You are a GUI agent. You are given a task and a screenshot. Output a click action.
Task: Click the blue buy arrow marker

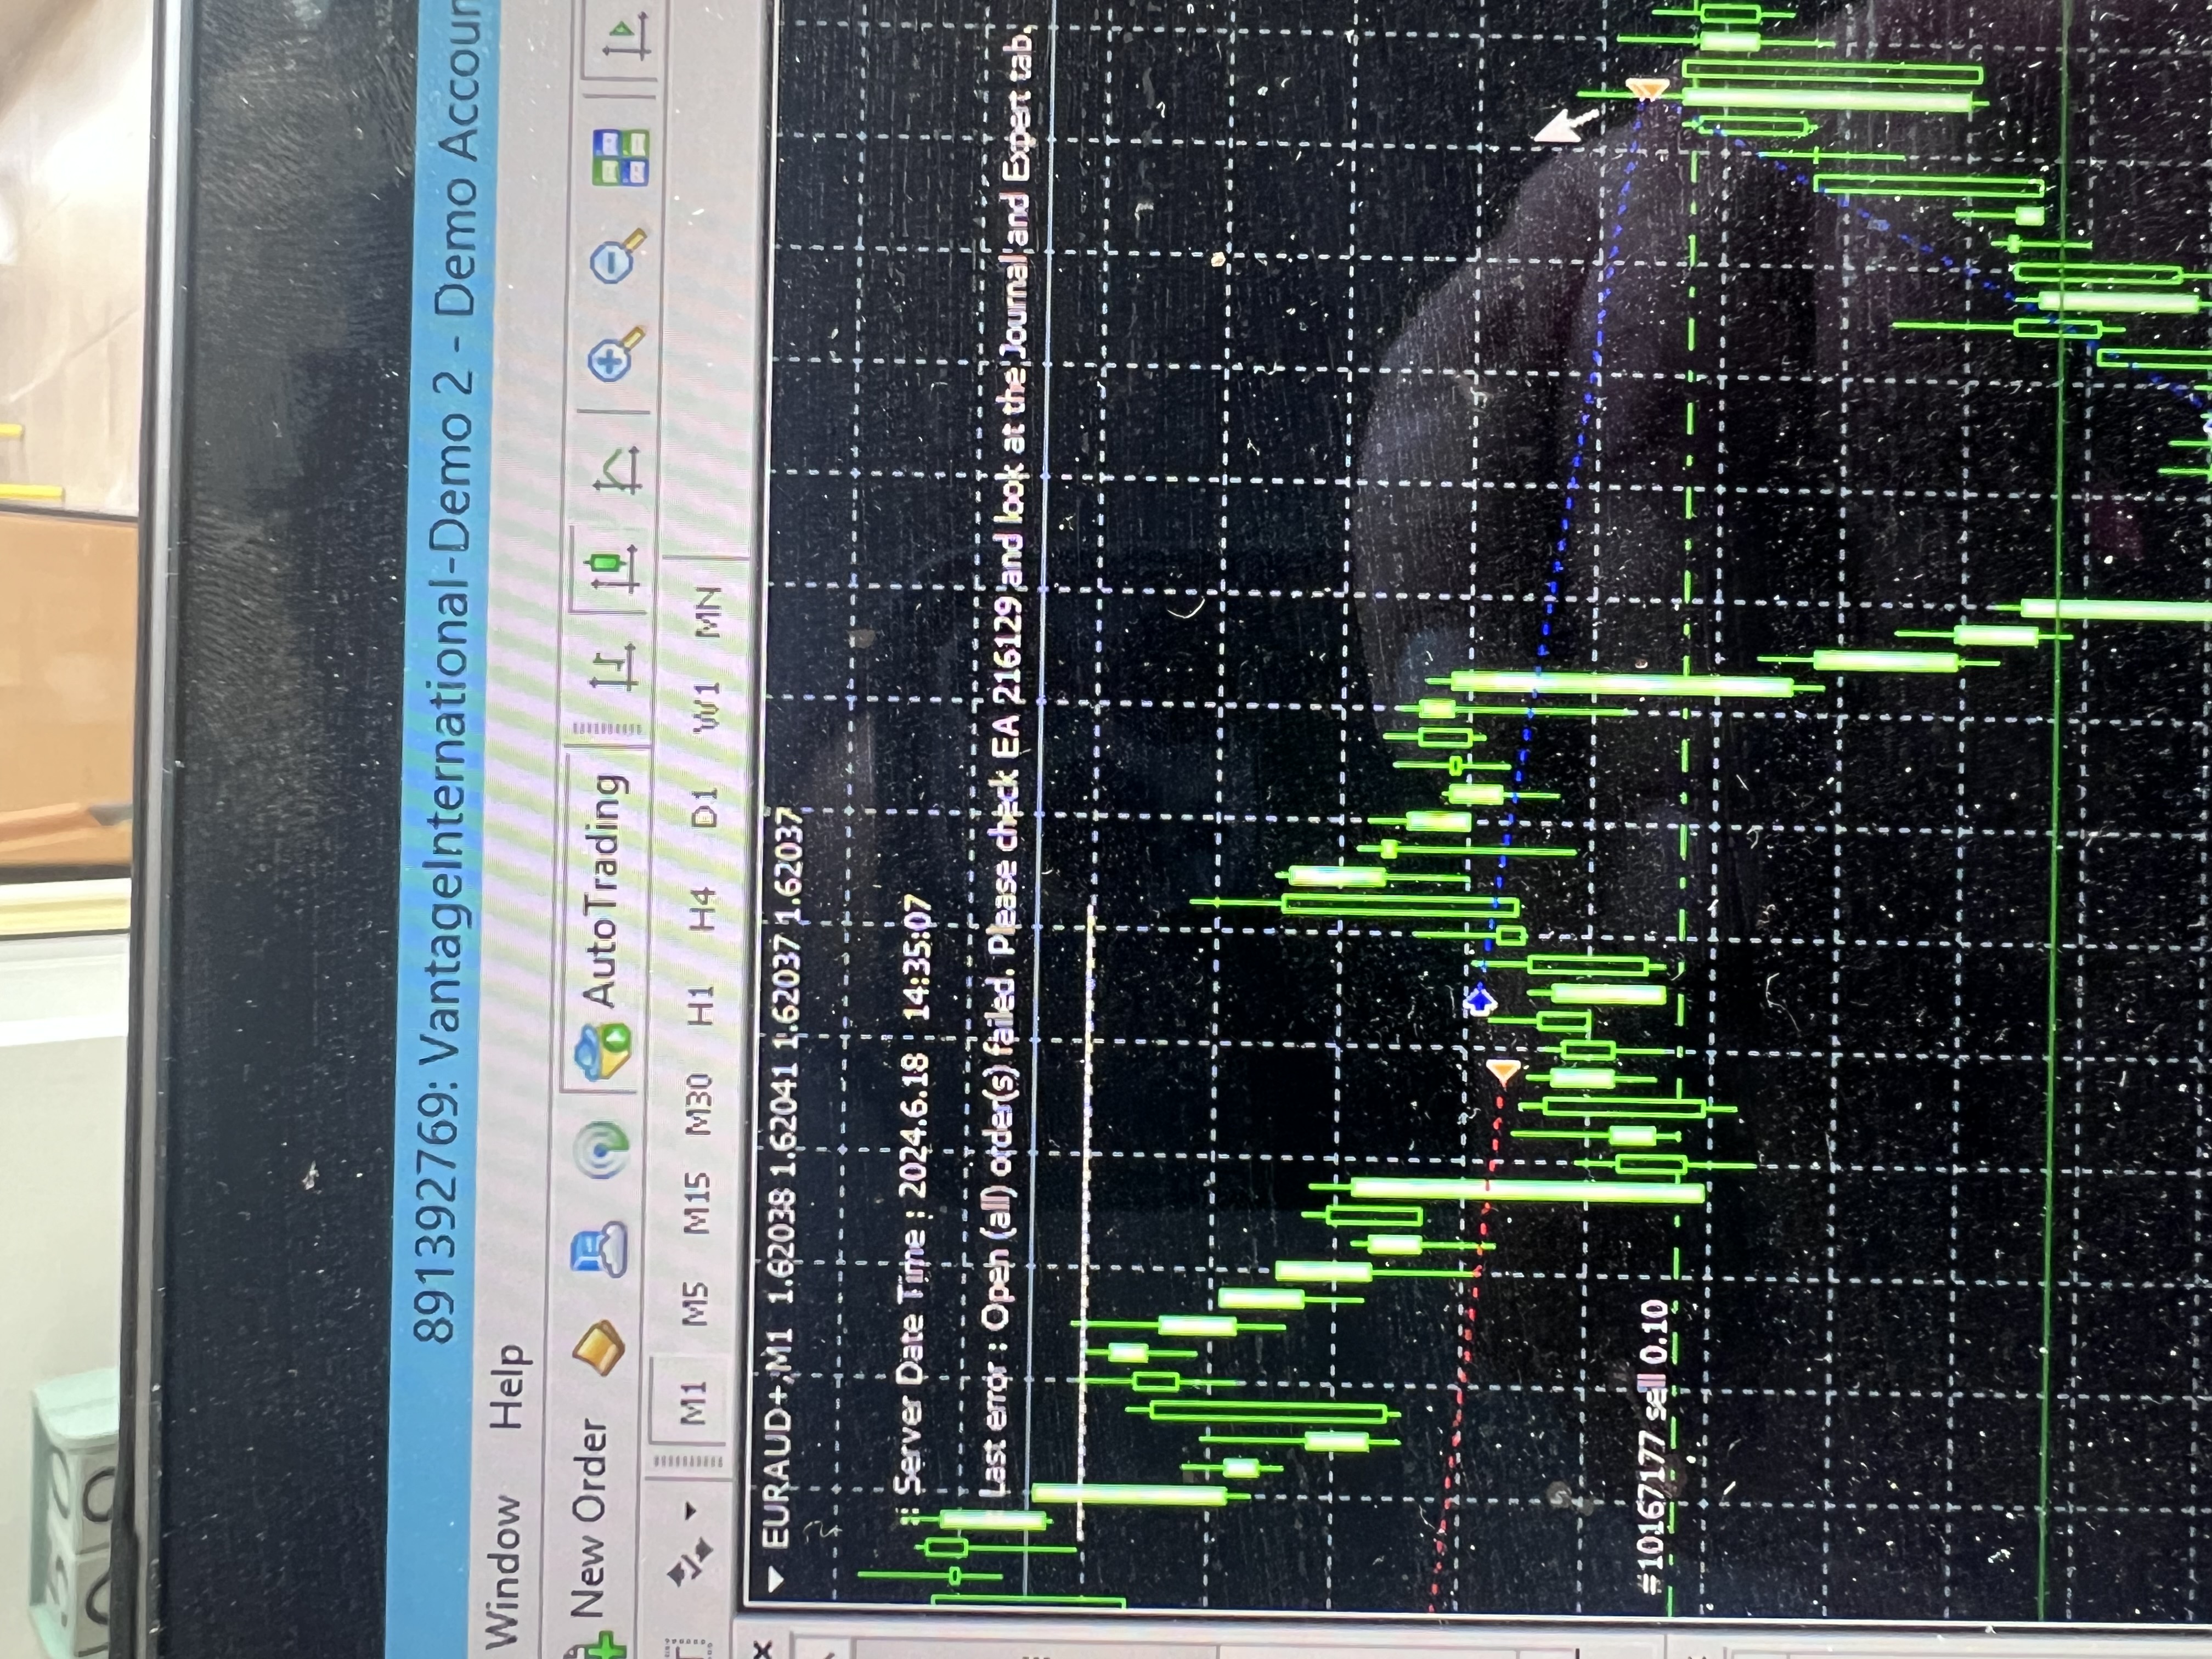(1480, 1001)
